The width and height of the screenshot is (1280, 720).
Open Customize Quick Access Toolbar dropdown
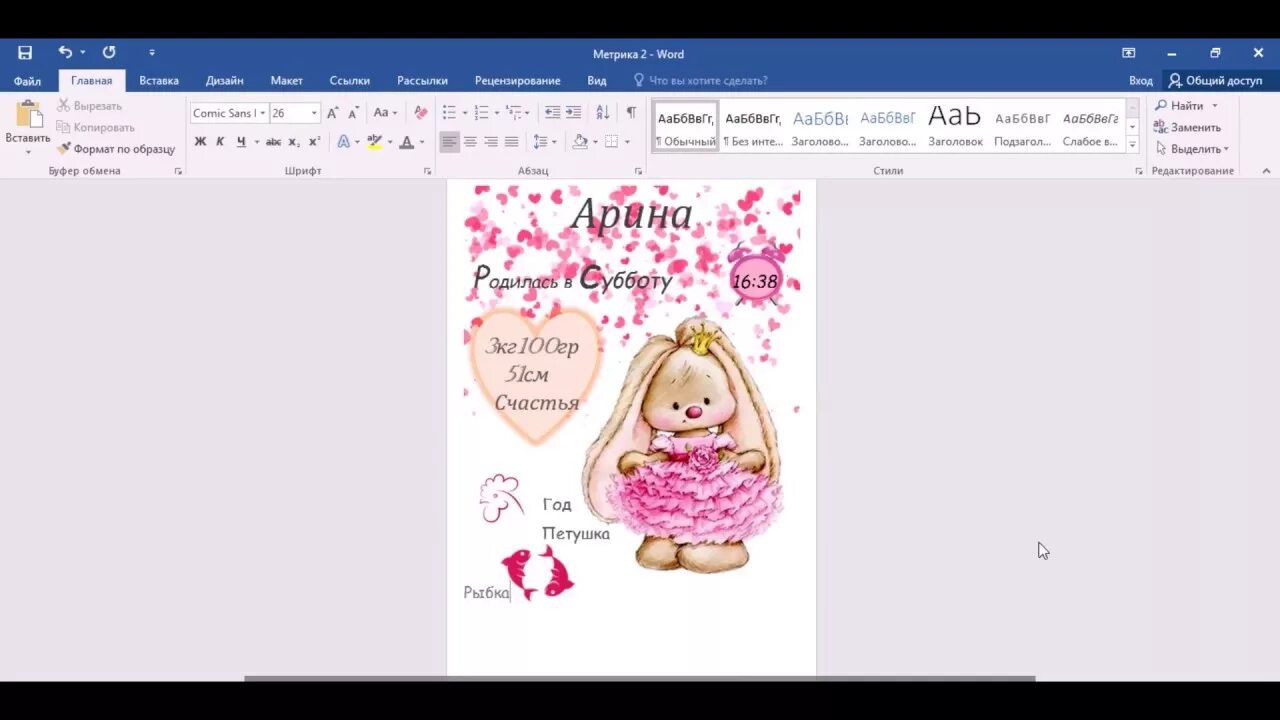click(x=152, y=53)
